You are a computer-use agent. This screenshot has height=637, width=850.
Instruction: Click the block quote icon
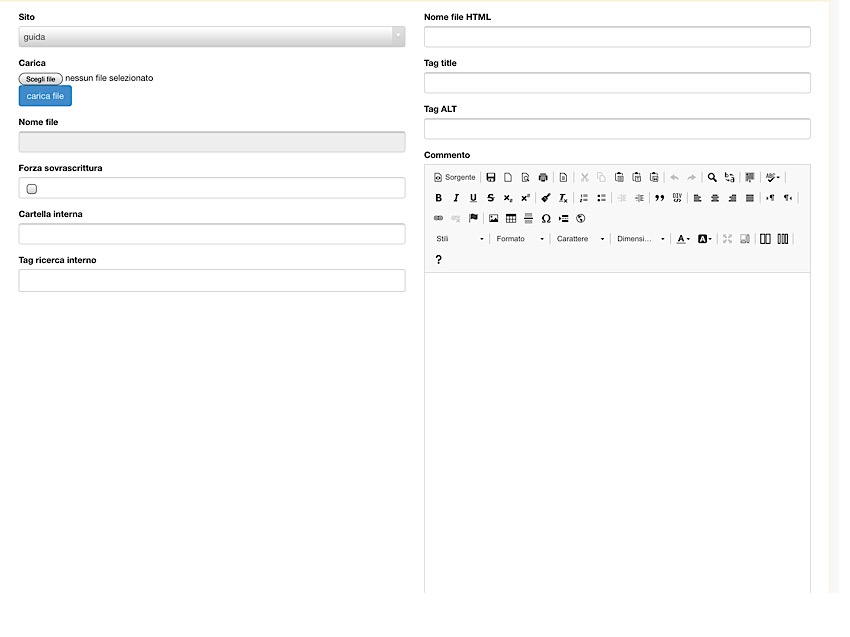tap(659, 198)
